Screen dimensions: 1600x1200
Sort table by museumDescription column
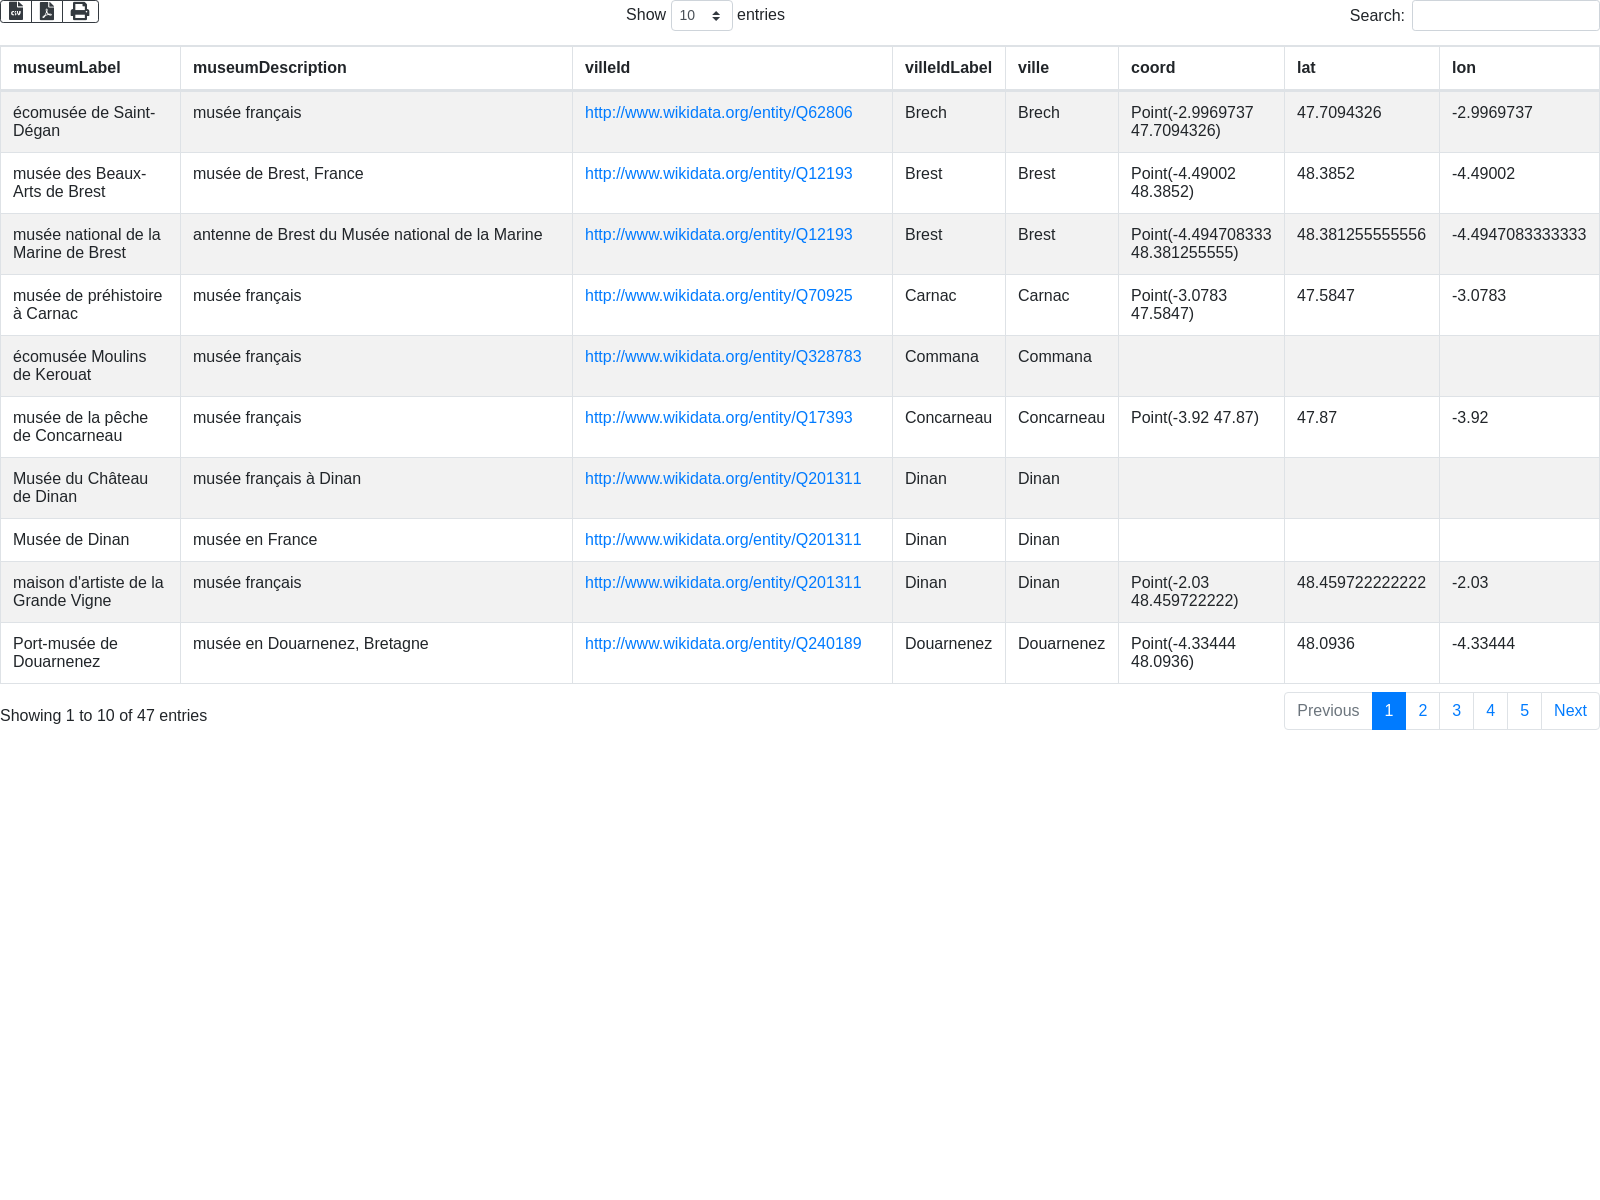click(x=270, y=68)
